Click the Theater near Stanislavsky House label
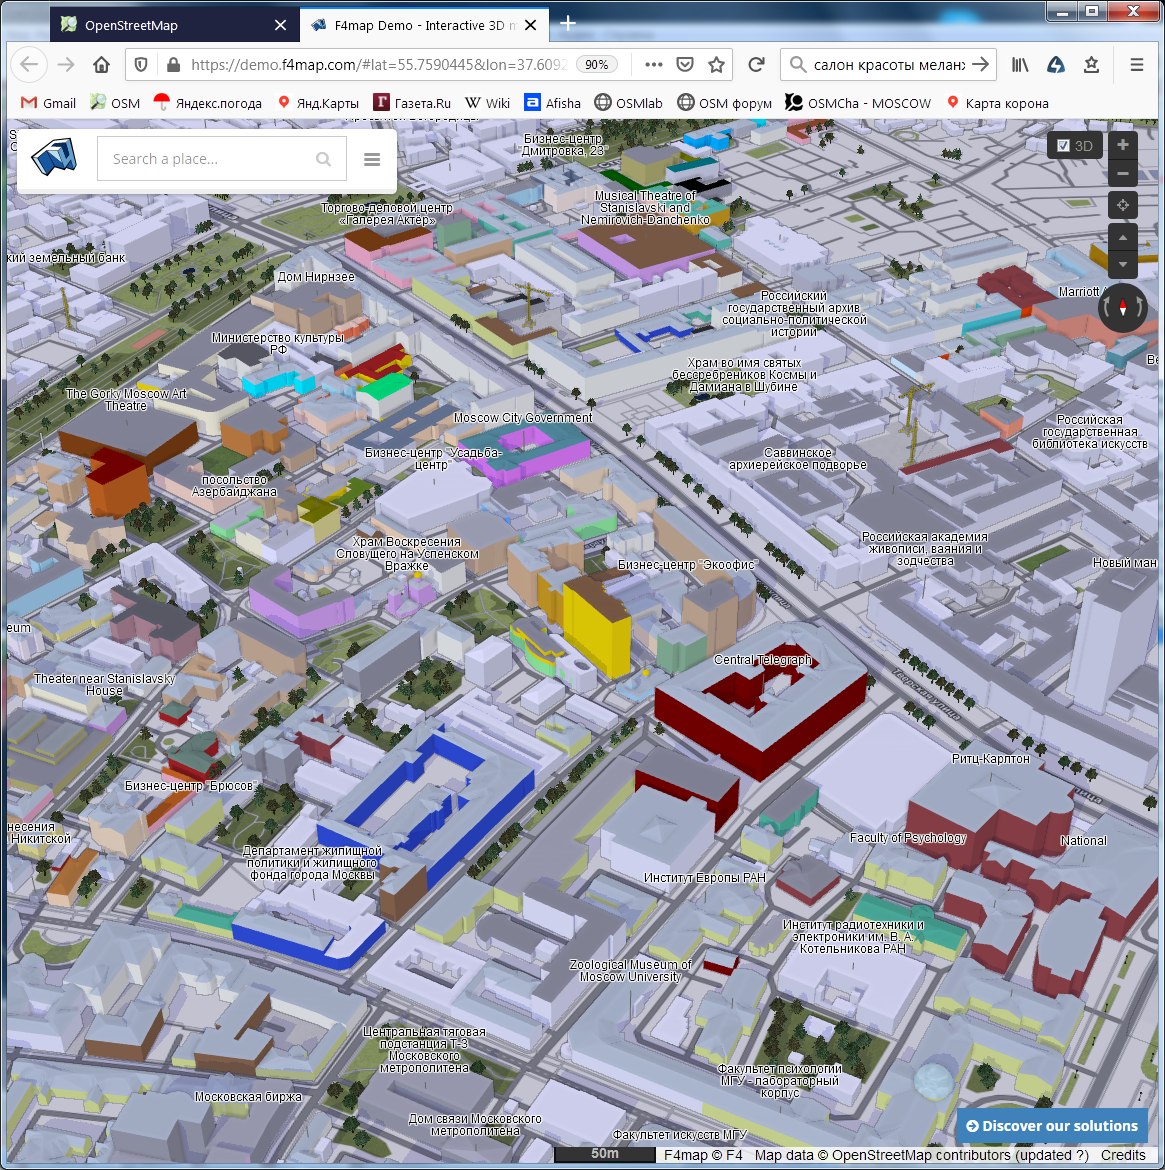 click(104, 685)
